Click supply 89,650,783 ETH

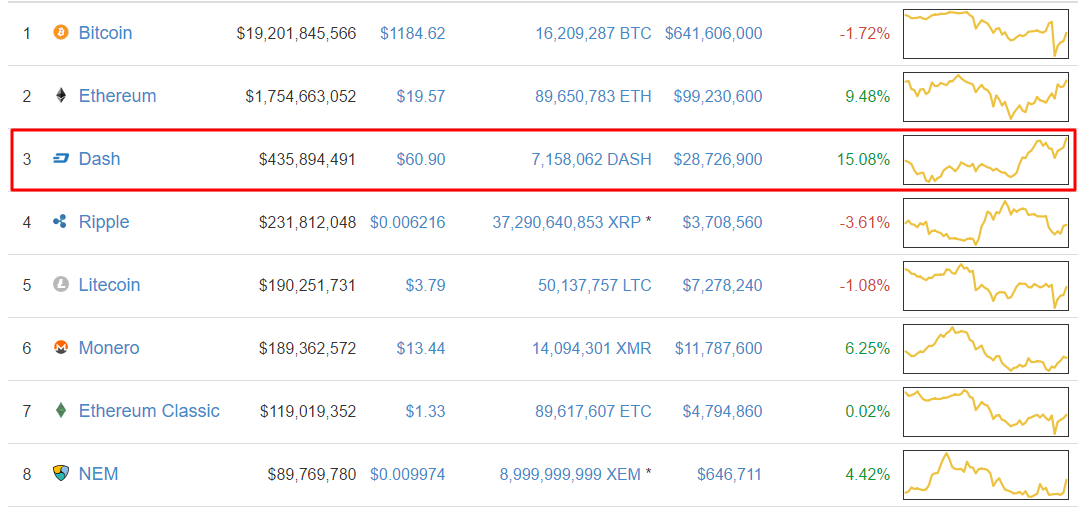pyautogui.click(x=593, y=96)
